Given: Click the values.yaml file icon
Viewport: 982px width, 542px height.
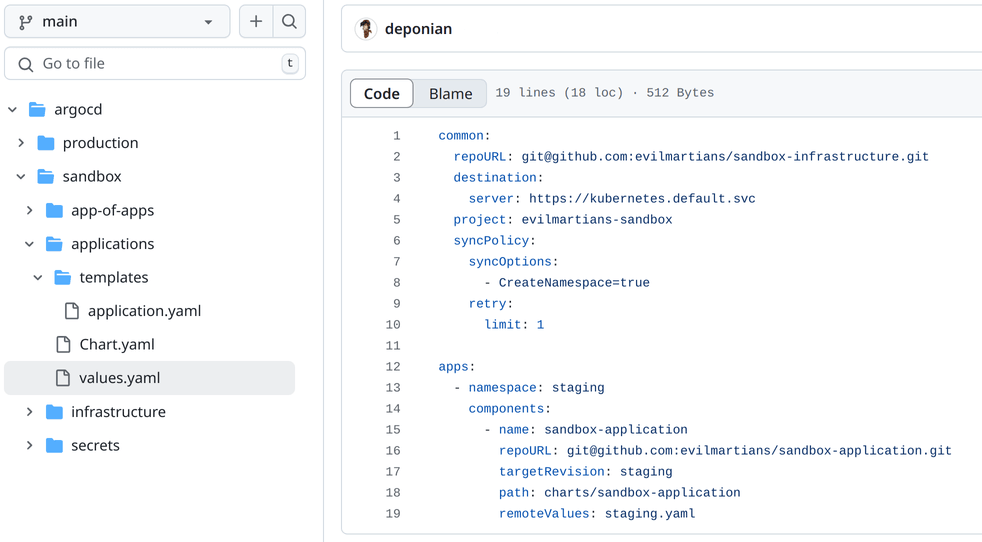Looking at the screenshot, I should tap(63, 378).
